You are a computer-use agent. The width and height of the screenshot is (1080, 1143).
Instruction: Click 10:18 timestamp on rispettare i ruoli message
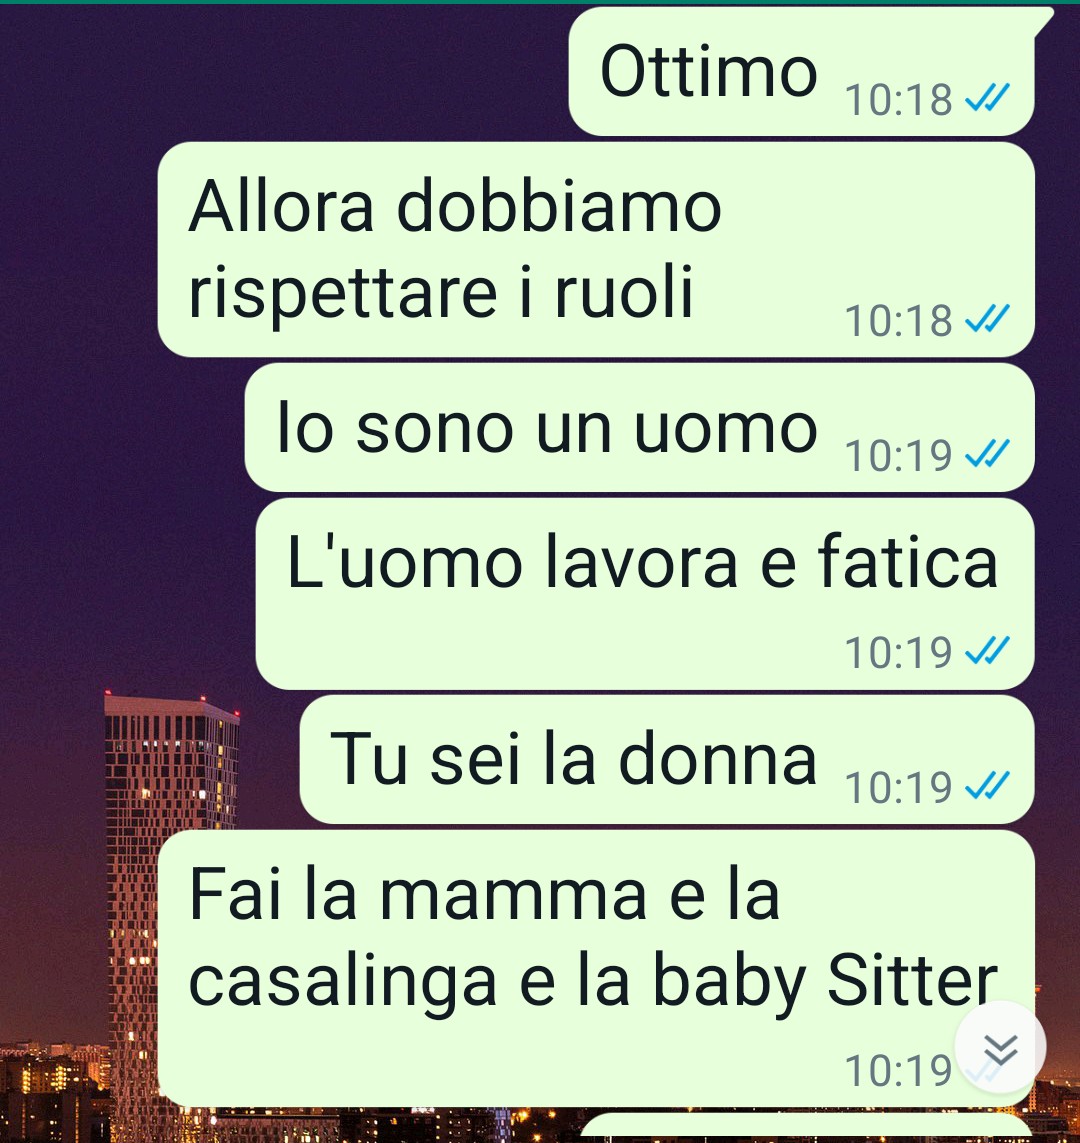click(899, 321)
